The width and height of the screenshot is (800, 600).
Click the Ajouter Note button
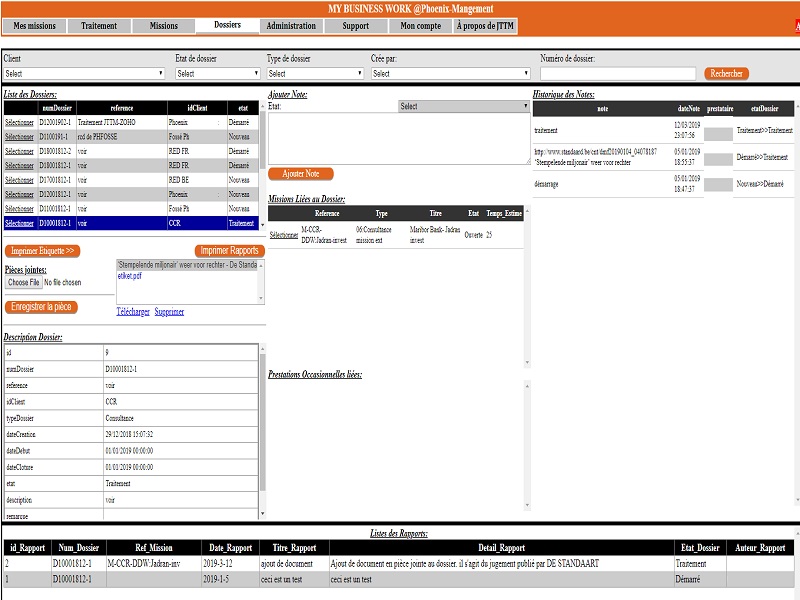pyautogui.click(x=301, y=174)
